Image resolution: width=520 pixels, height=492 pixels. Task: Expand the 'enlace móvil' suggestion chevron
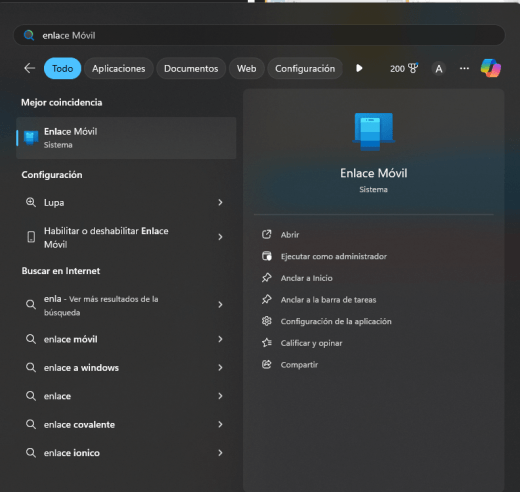[x=220, y=339]
